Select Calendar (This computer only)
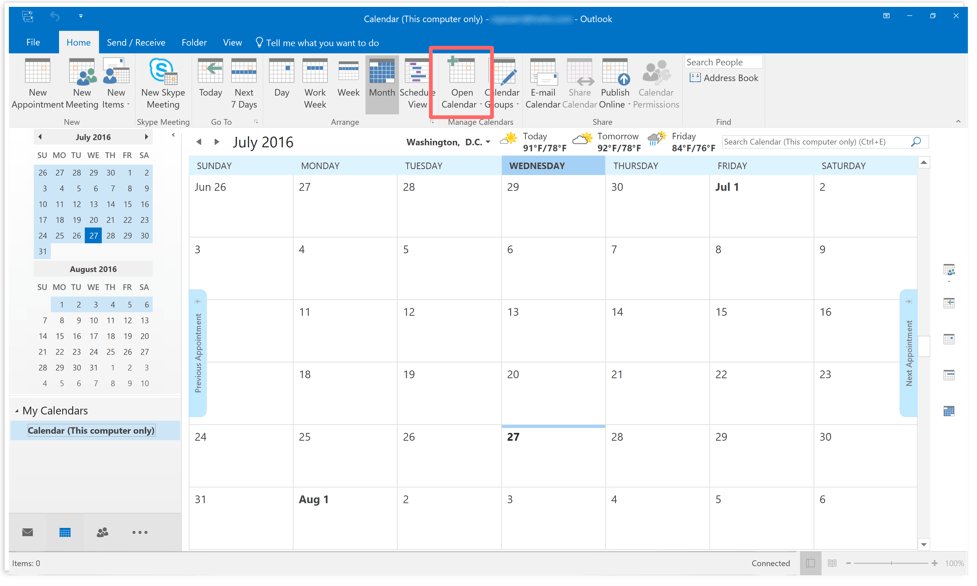Screen dimensions: 977x586 pos(91,431)
